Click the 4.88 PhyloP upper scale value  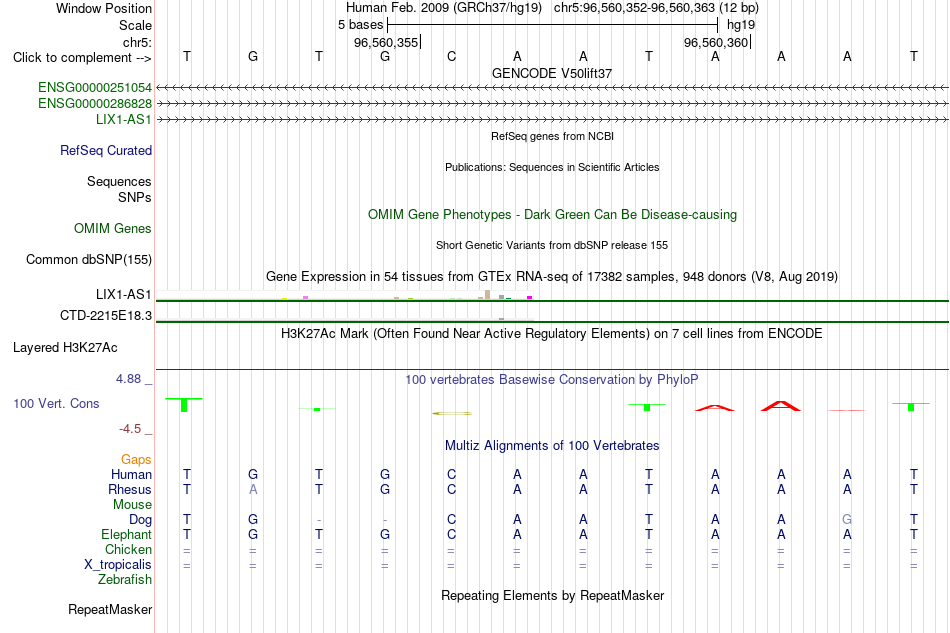click(128, 379)
